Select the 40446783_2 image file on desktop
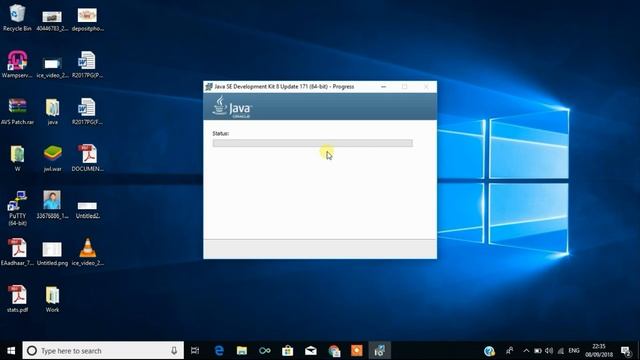The image size is (640, 360). pos(52,20)
